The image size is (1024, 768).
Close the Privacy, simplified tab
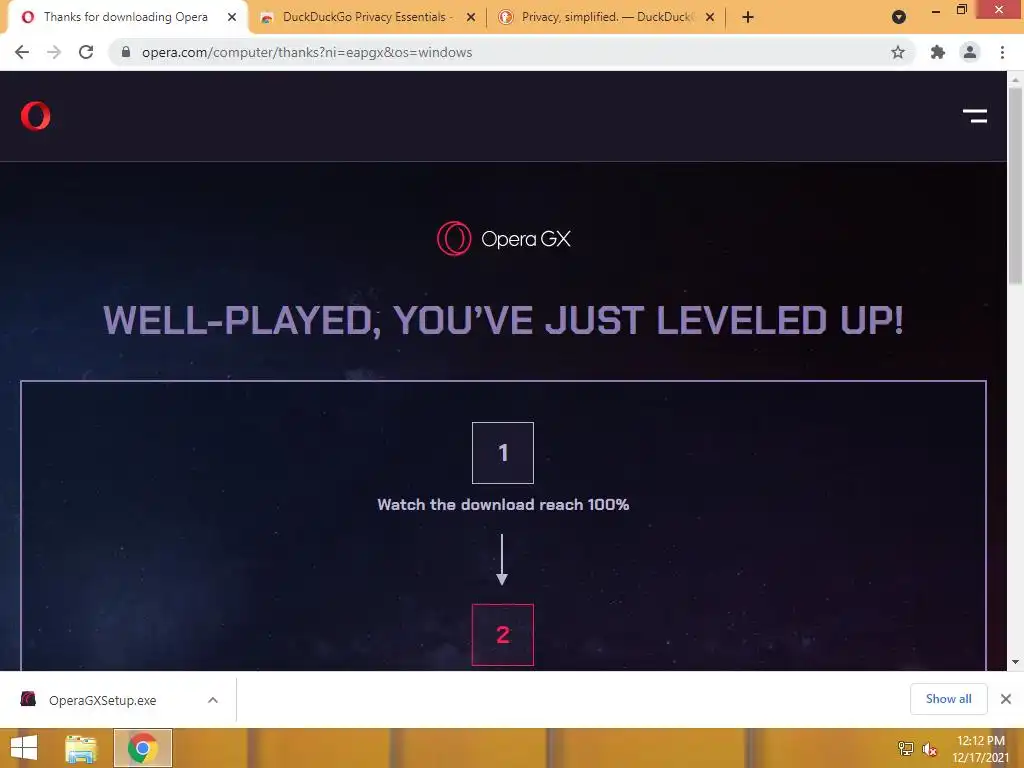tap(710, 17)
